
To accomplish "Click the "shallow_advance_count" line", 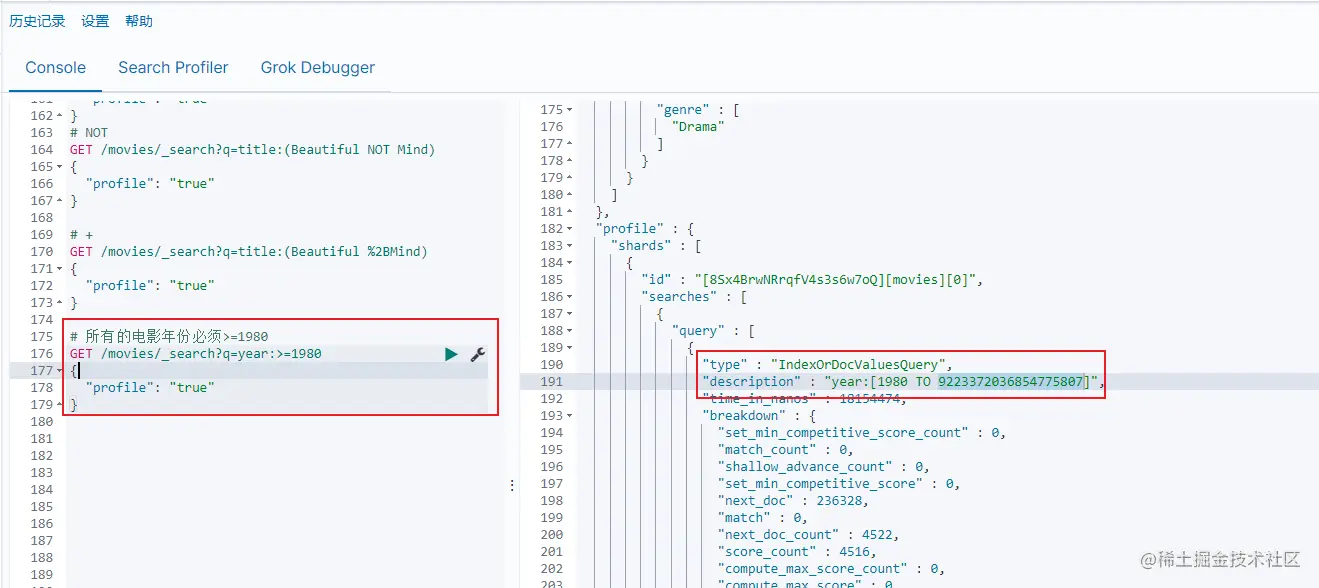I will coord(823,467).
